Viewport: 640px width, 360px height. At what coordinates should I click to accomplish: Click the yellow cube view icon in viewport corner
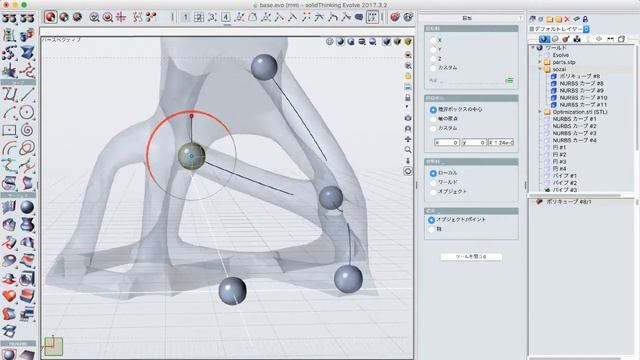pos(407,42)
